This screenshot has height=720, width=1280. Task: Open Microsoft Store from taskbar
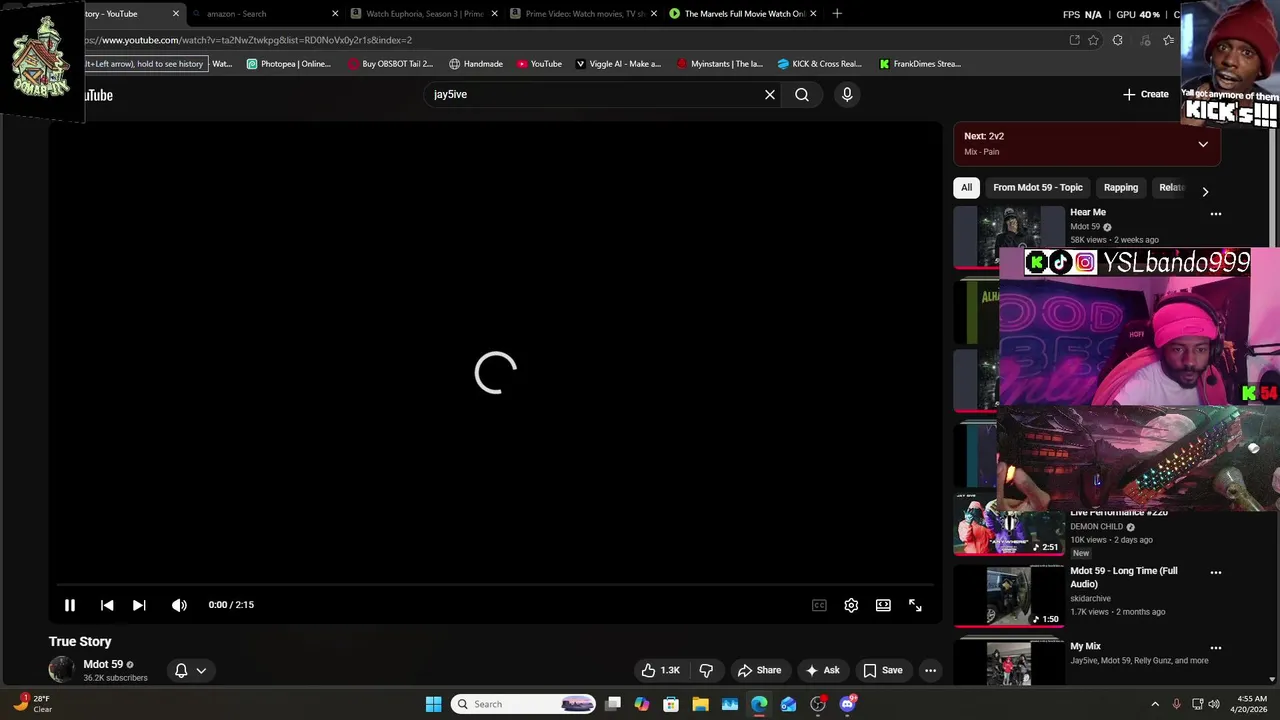[671, 704]
